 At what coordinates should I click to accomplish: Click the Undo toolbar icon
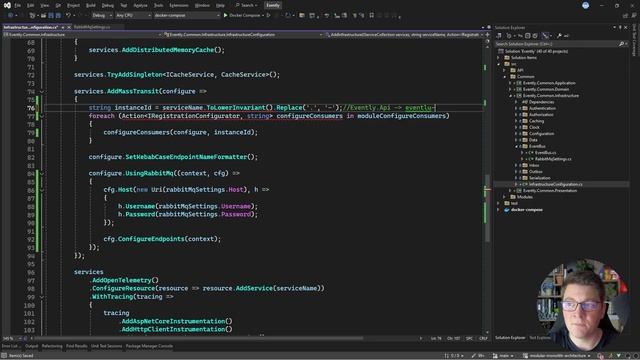coord(69,16)
